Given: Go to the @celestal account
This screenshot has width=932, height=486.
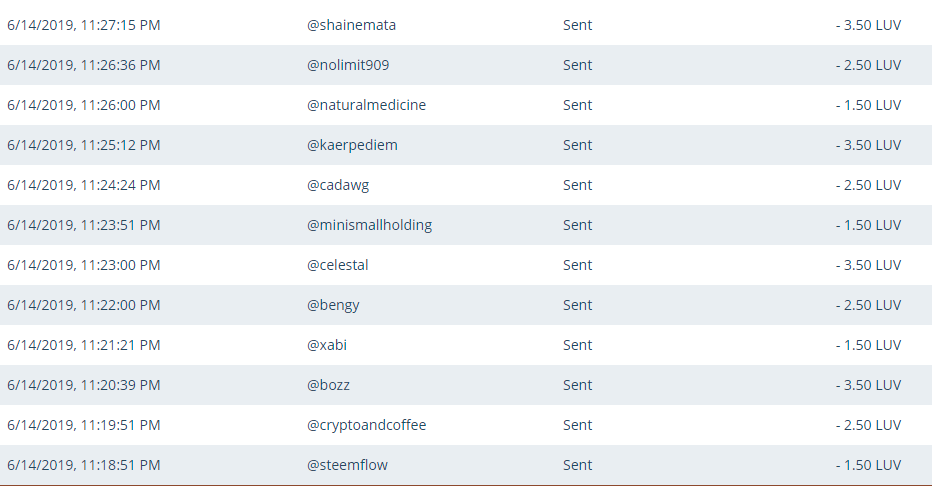Looking at the screenshot, I should [x=337, y=265].
